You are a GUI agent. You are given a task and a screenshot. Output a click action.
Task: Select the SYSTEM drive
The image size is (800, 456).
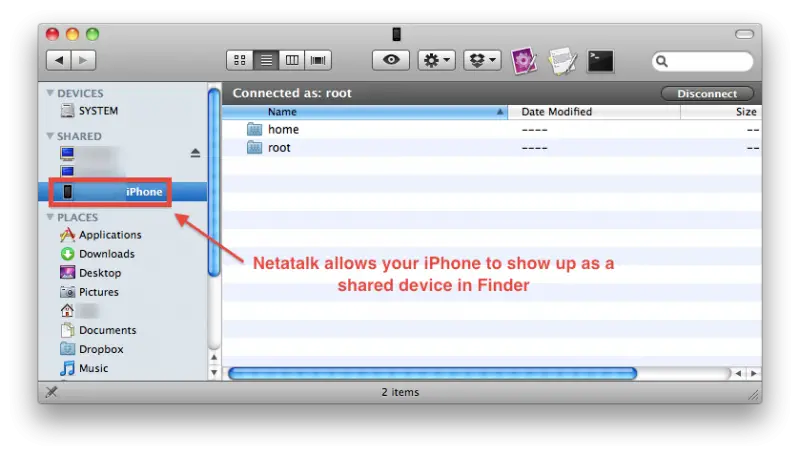pos(90,111)
